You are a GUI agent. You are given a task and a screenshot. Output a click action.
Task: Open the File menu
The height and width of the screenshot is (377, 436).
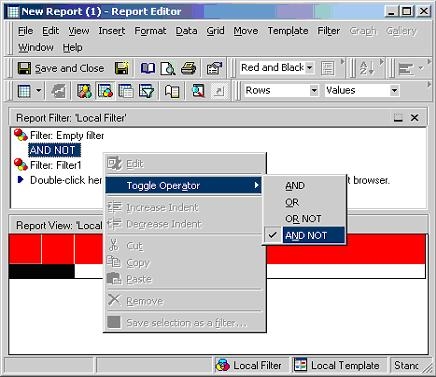click(26, 31)
